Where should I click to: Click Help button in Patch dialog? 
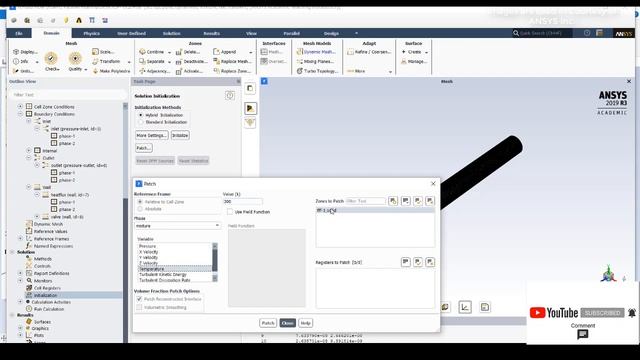(x=305, y=323)
